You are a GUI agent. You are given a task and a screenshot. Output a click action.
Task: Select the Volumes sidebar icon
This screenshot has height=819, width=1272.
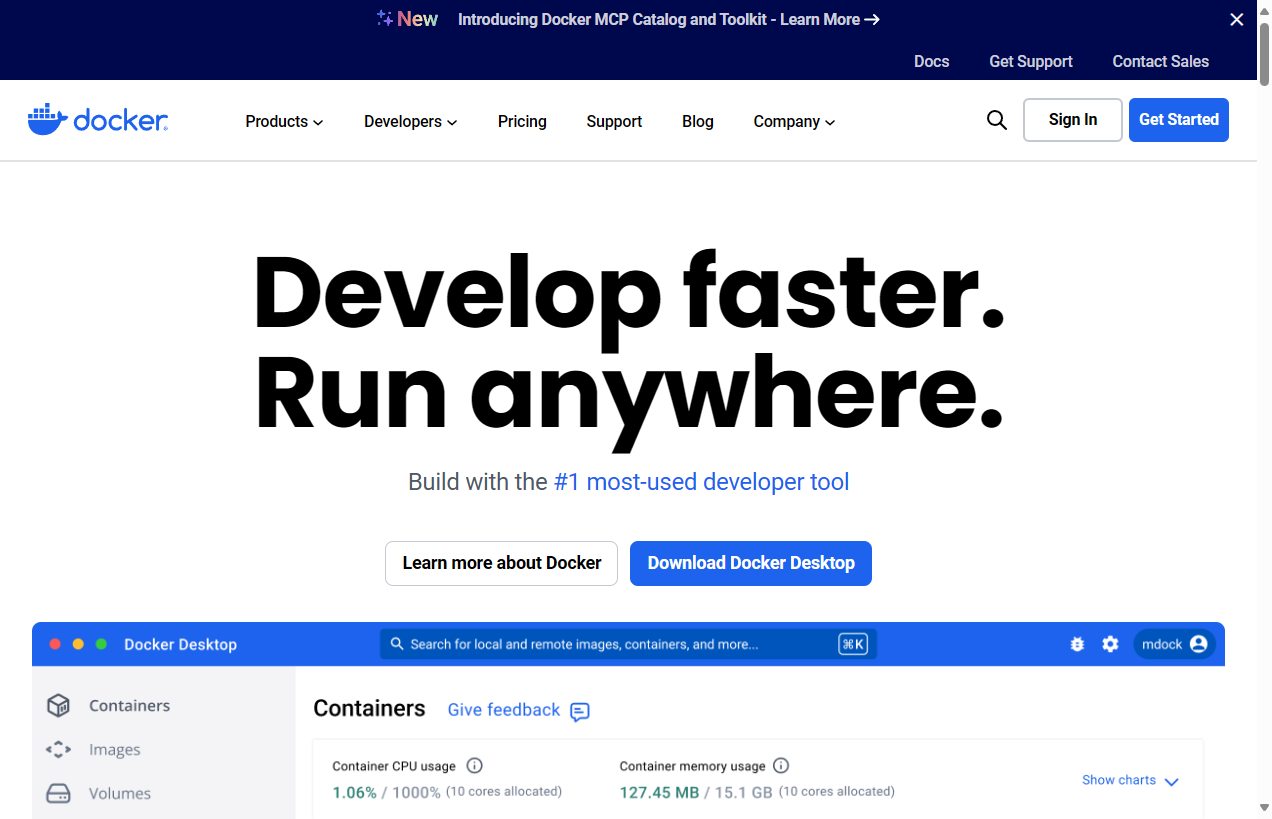click(59, 793)
